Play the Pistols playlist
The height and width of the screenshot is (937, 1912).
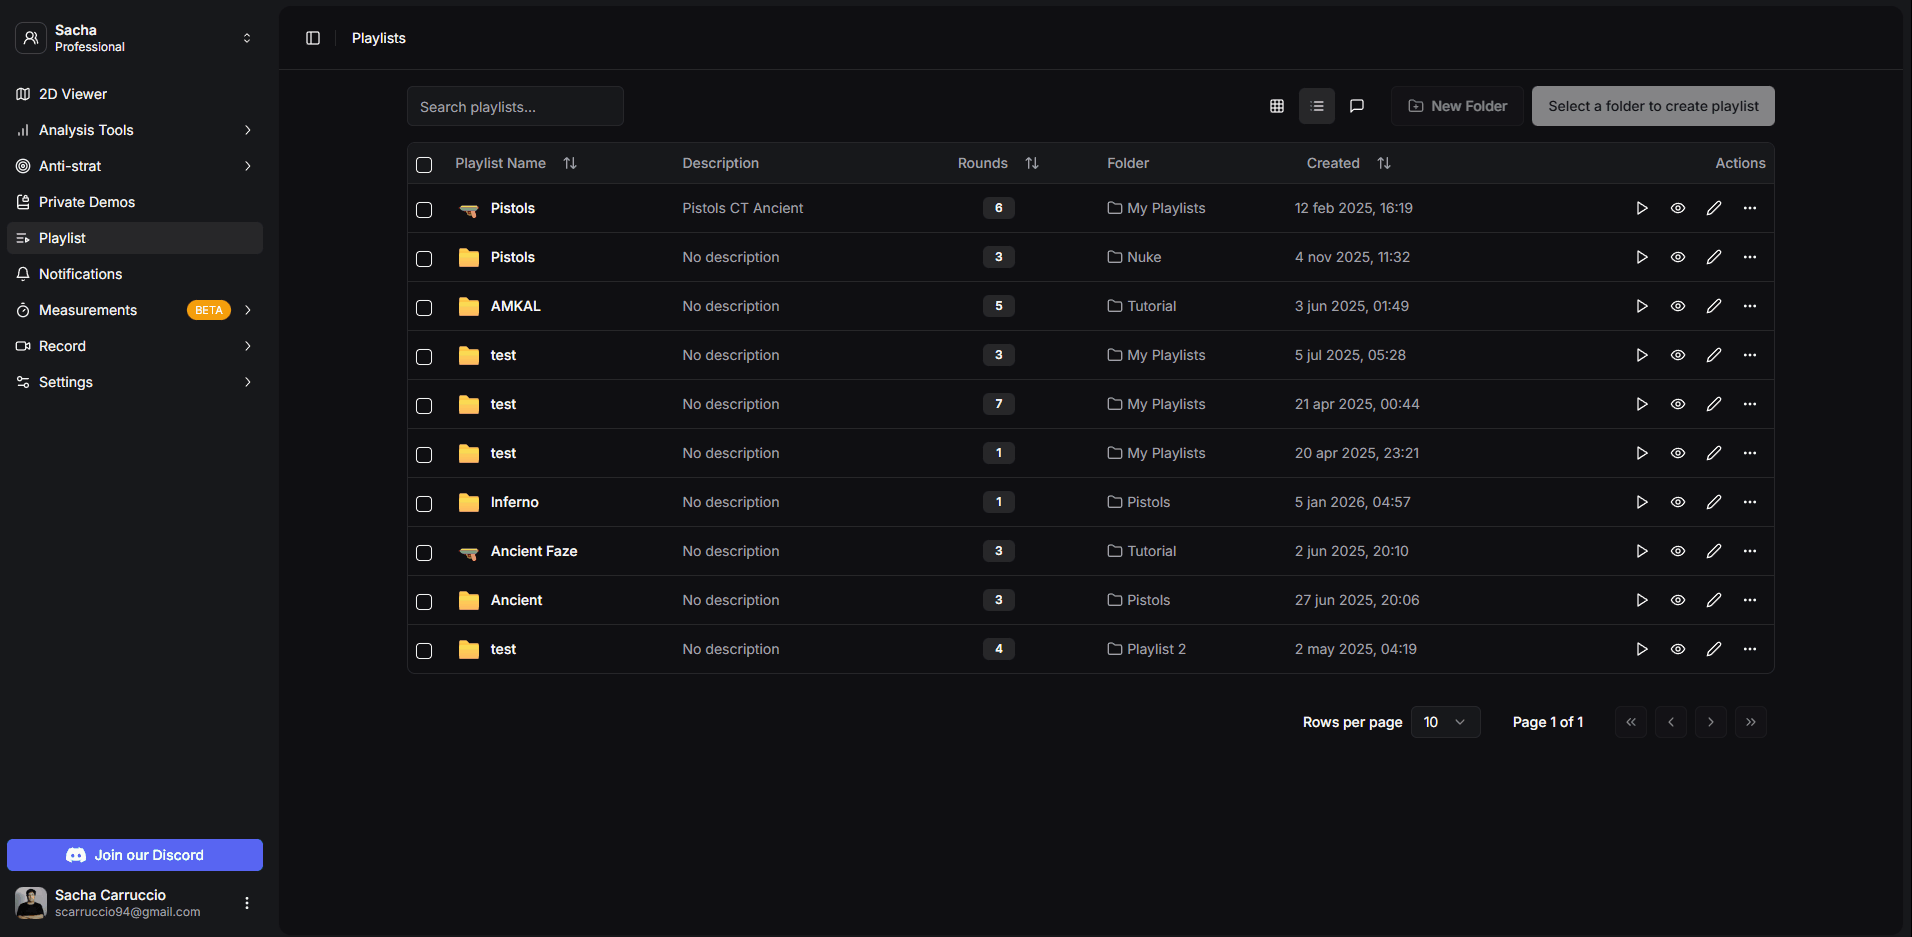tap(1641, 208)
